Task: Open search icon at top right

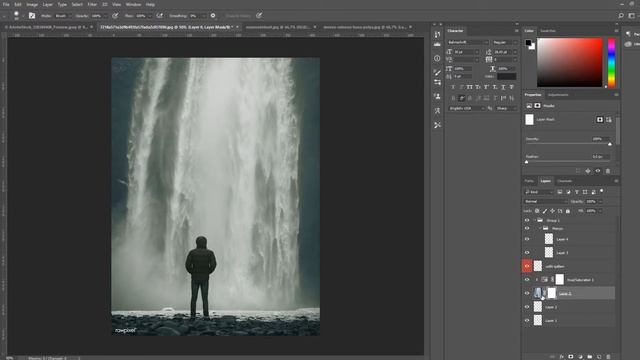Action: 621,16
